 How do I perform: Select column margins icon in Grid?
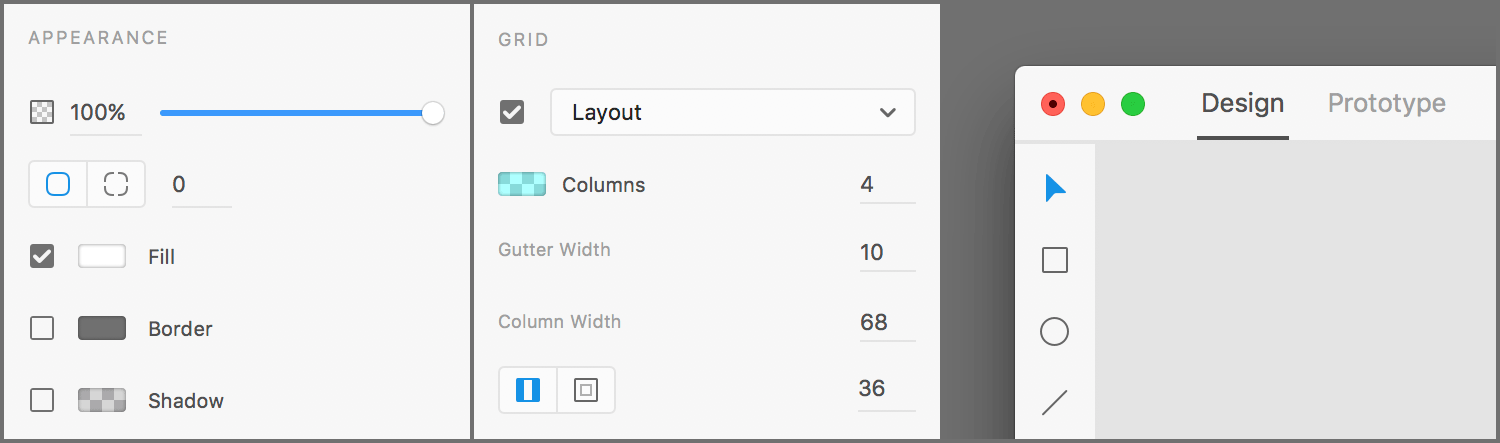(x=528, y=390)
